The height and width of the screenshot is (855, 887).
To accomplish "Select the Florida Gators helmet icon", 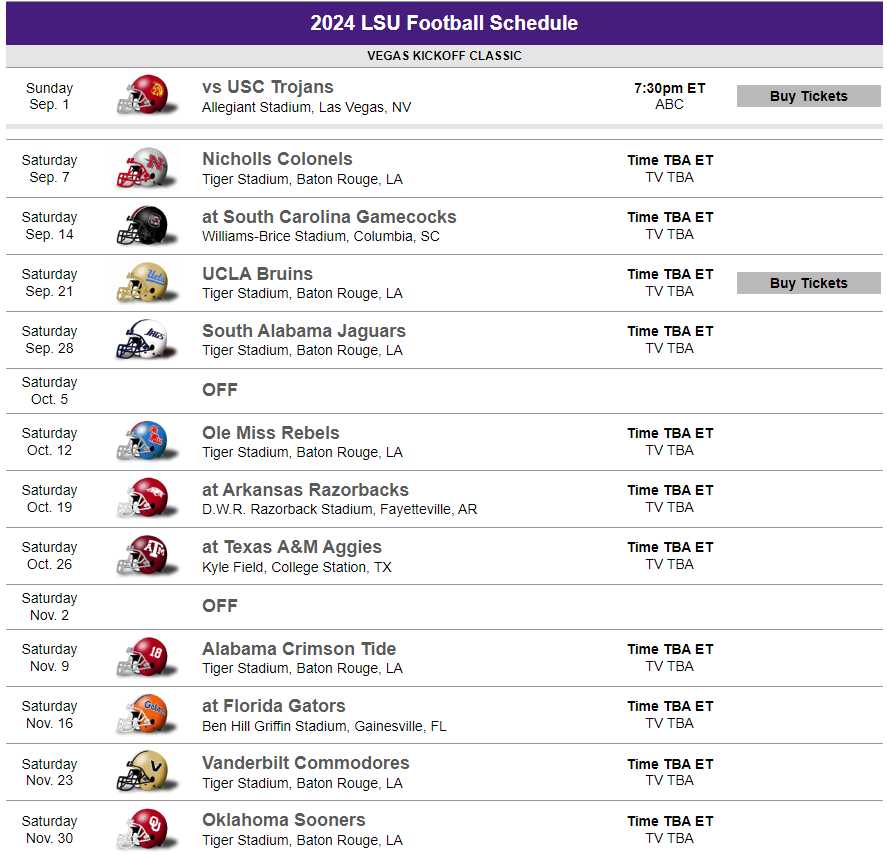I will pos(141,715).
